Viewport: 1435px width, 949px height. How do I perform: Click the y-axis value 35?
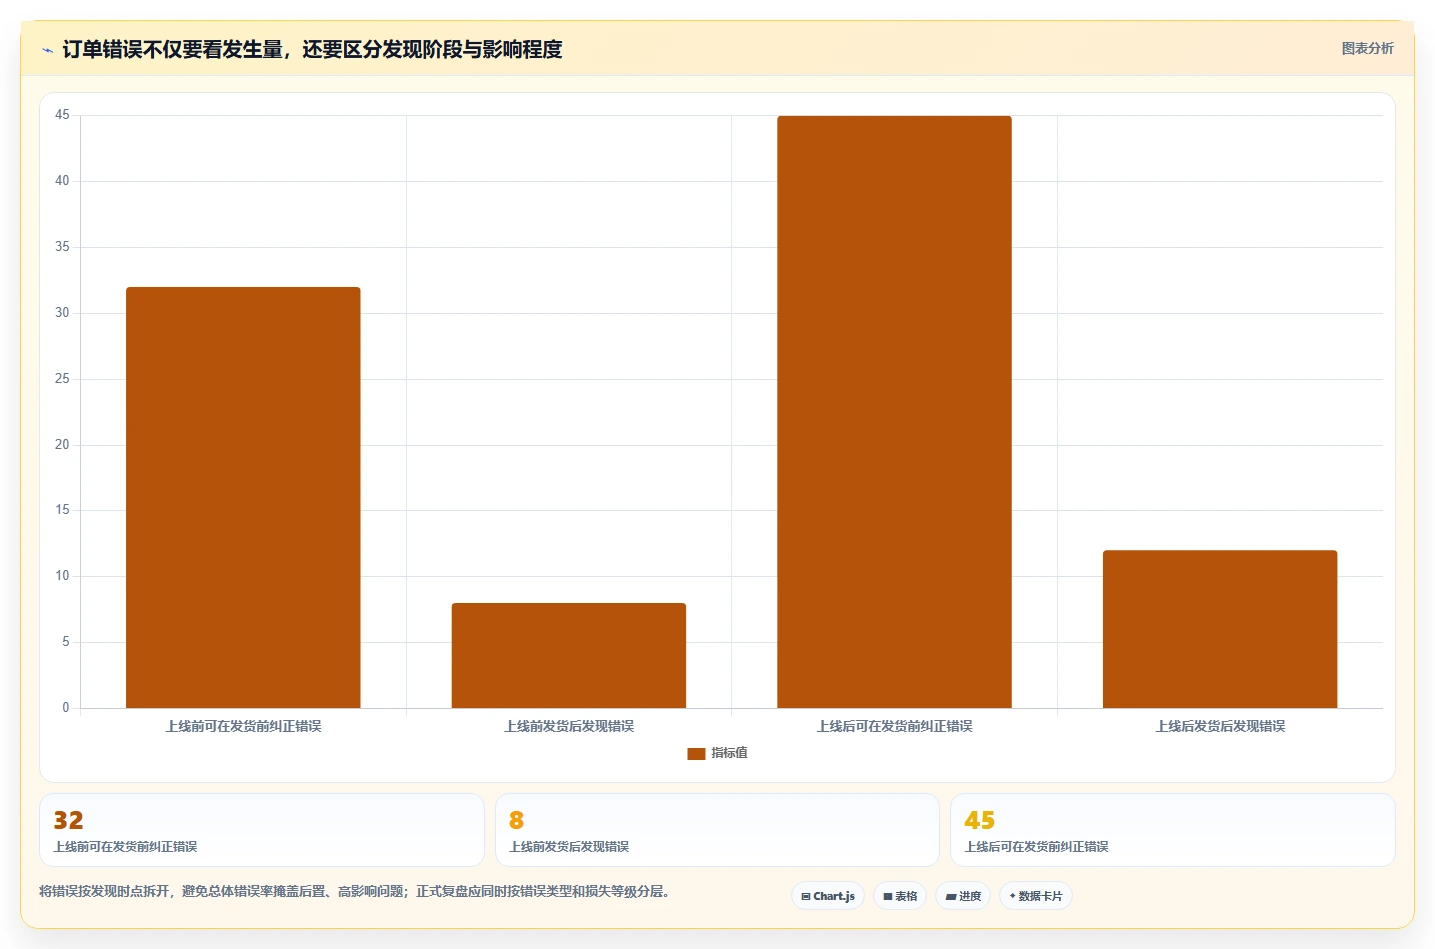coord(62,247)
